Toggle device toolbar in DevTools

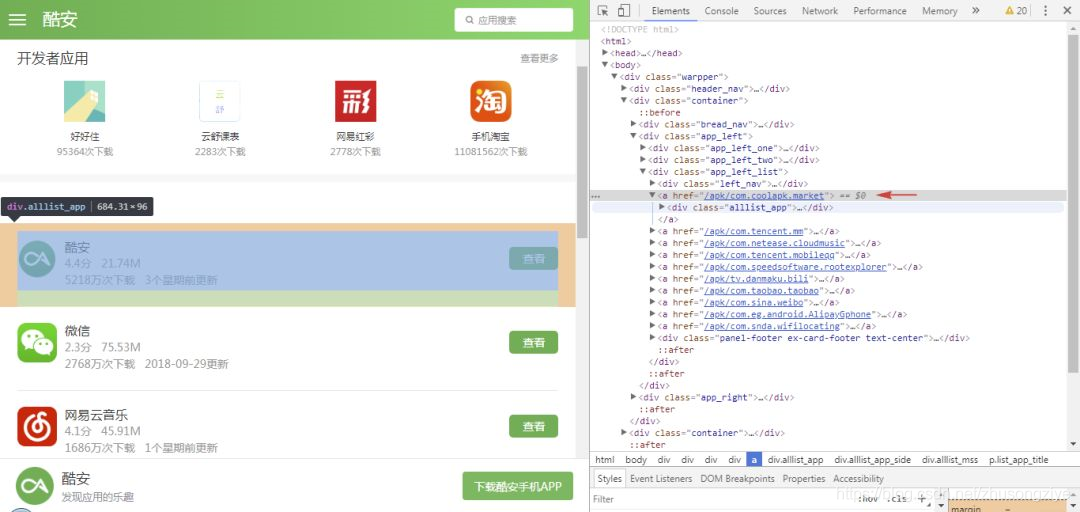coord(623,10)
